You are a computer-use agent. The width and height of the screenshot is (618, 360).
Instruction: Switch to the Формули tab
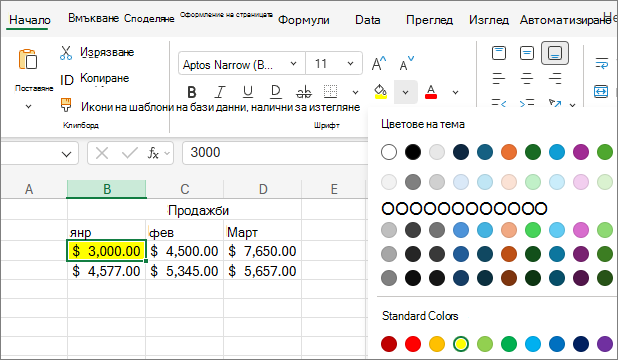point(303,20)
